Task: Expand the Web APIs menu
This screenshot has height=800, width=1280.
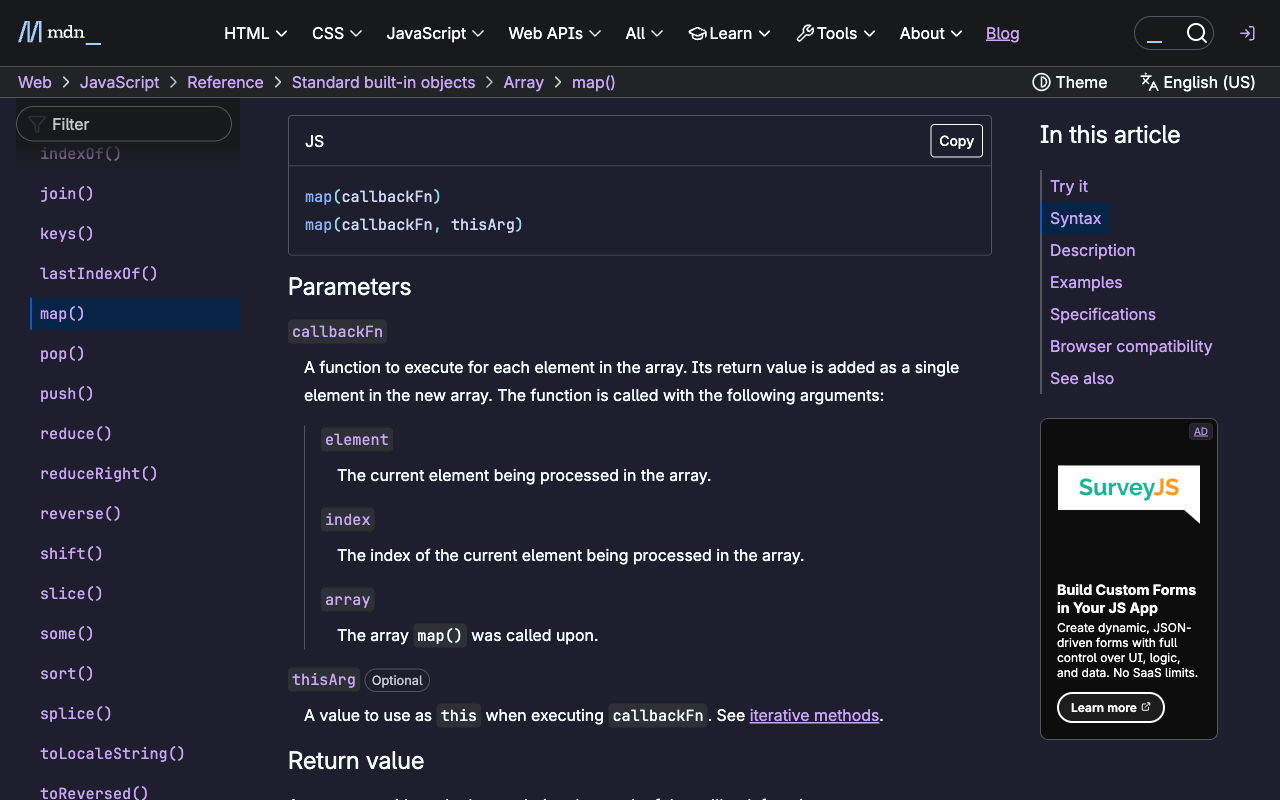Action: 554,33
